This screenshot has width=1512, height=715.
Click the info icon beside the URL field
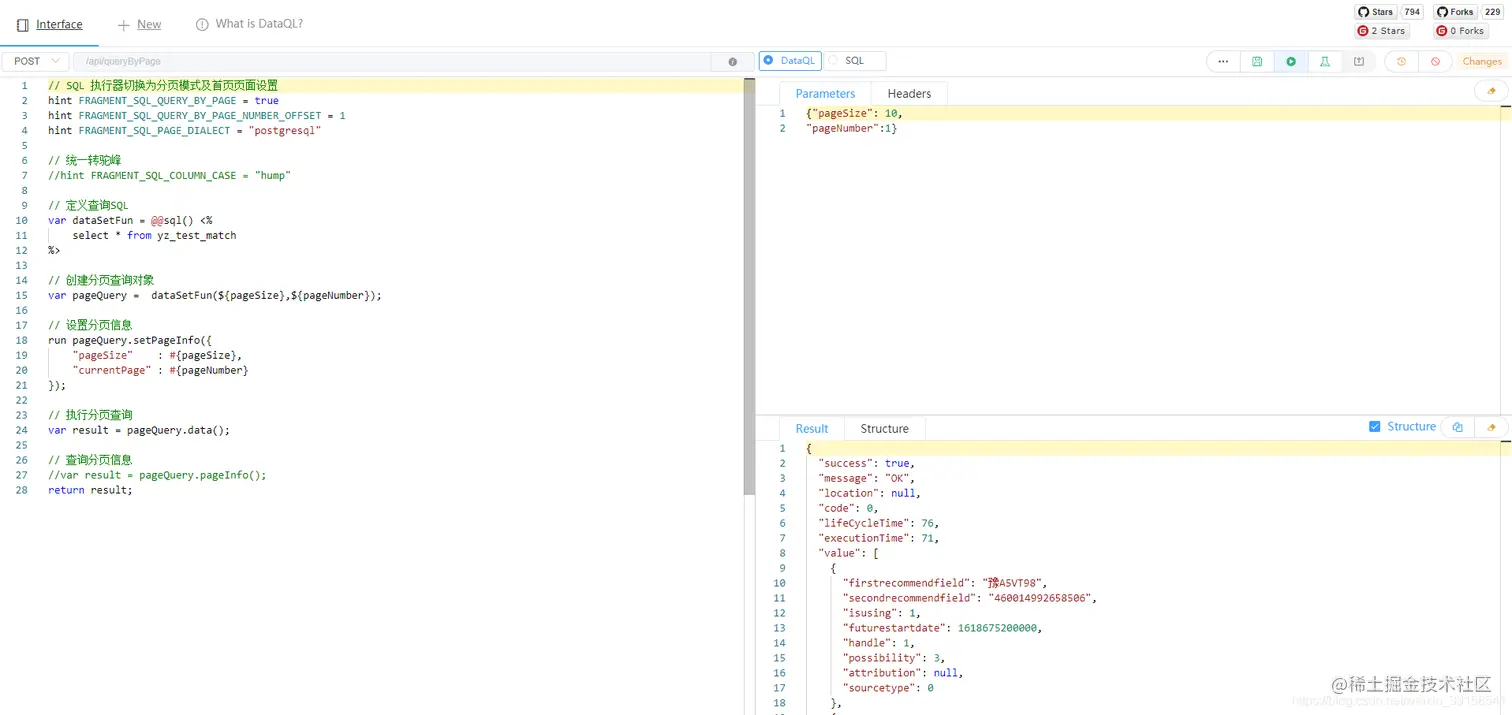(732, 61)
